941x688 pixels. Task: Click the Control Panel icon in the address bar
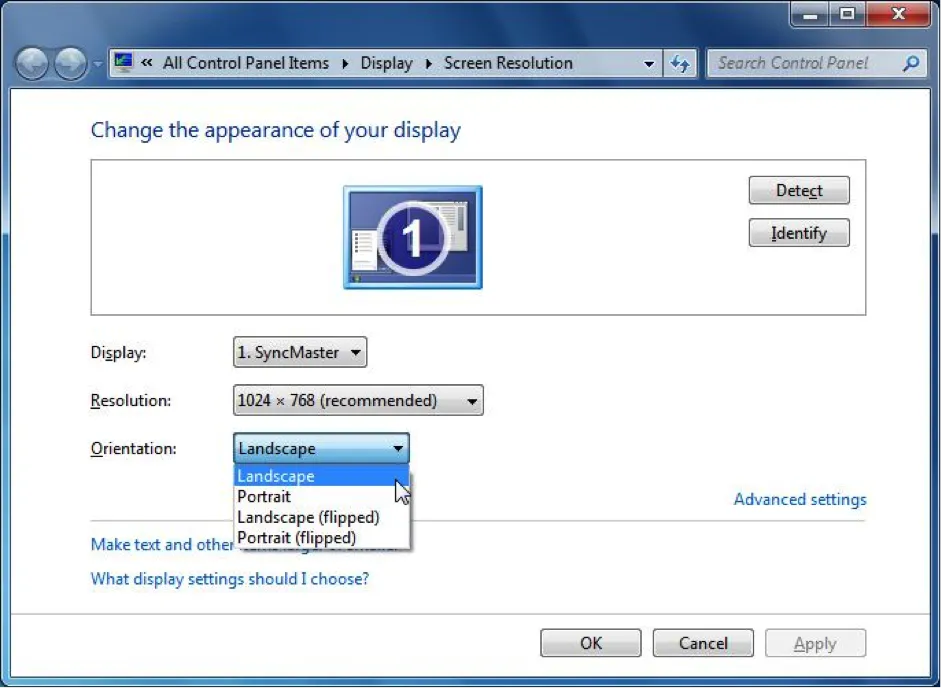click(x=124, y=62)
